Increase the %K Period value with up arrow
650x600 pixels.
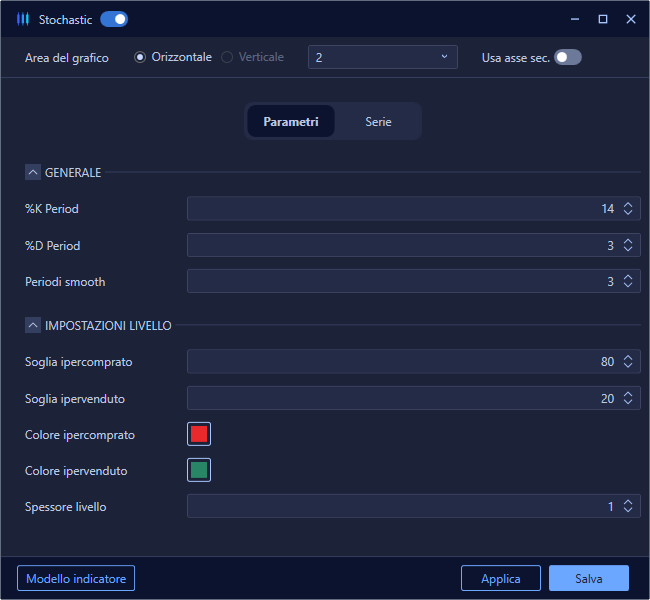pos(628,204)
